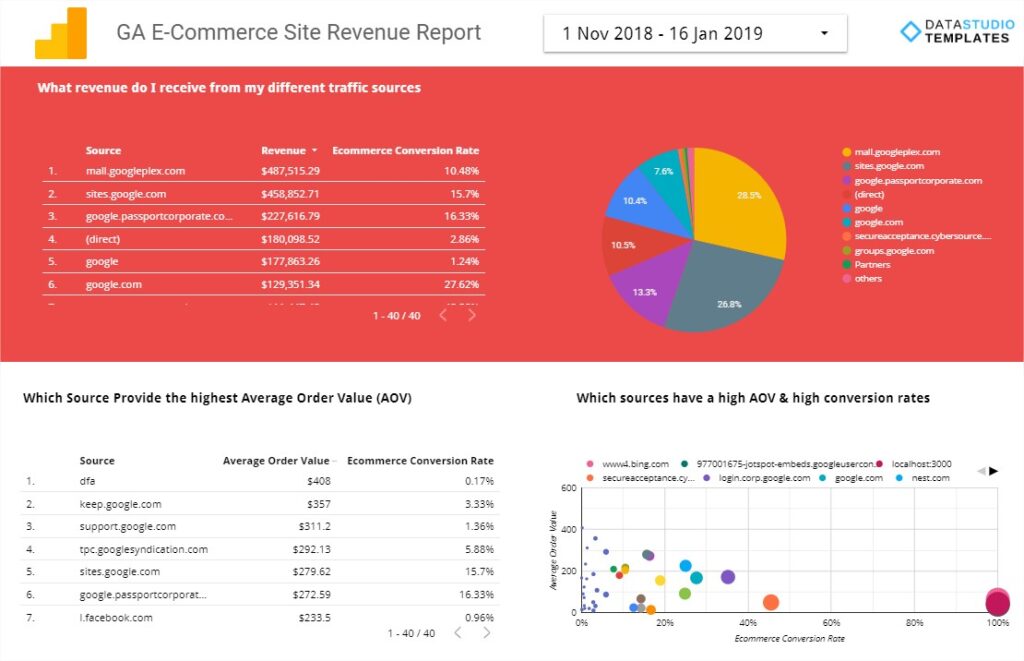Click the Data Studio Templates logo diamond icon

point(910,32)
